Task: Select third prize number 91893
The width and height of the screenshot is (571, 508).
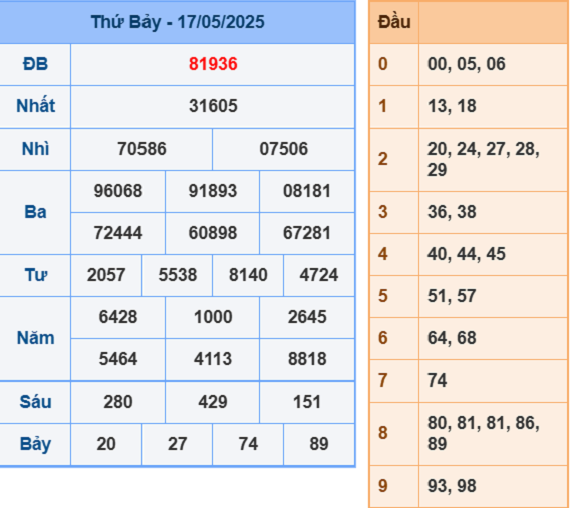Action: click(x=213, y=191)
